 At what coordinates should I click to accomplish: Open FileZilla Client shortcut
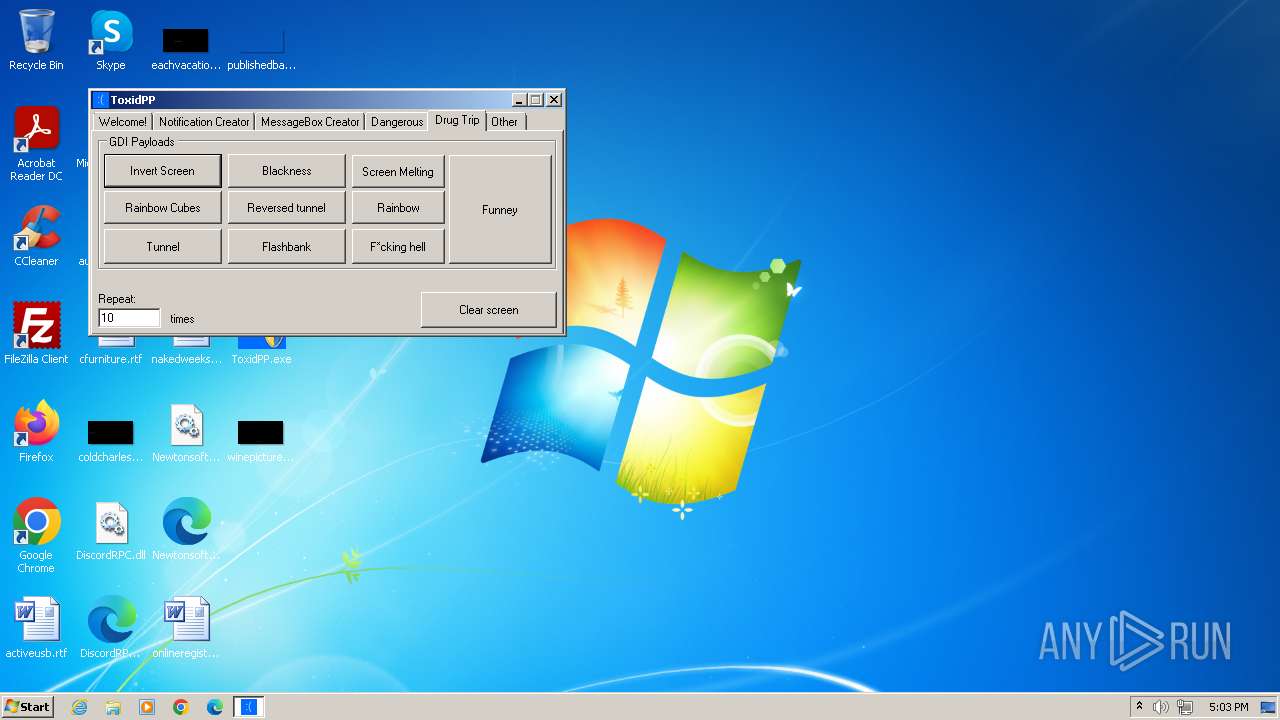point(36,333)
